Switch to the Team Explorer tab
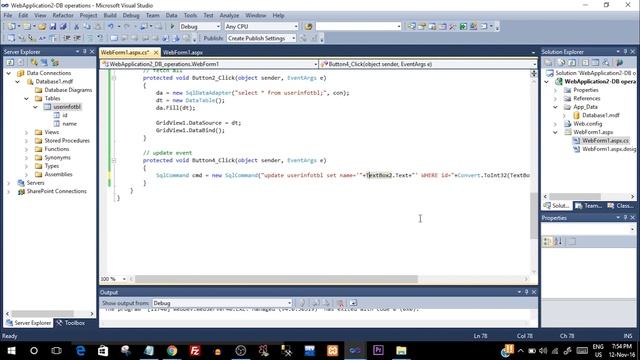Screen dimensions: 640x360 (x=589, y=206)
